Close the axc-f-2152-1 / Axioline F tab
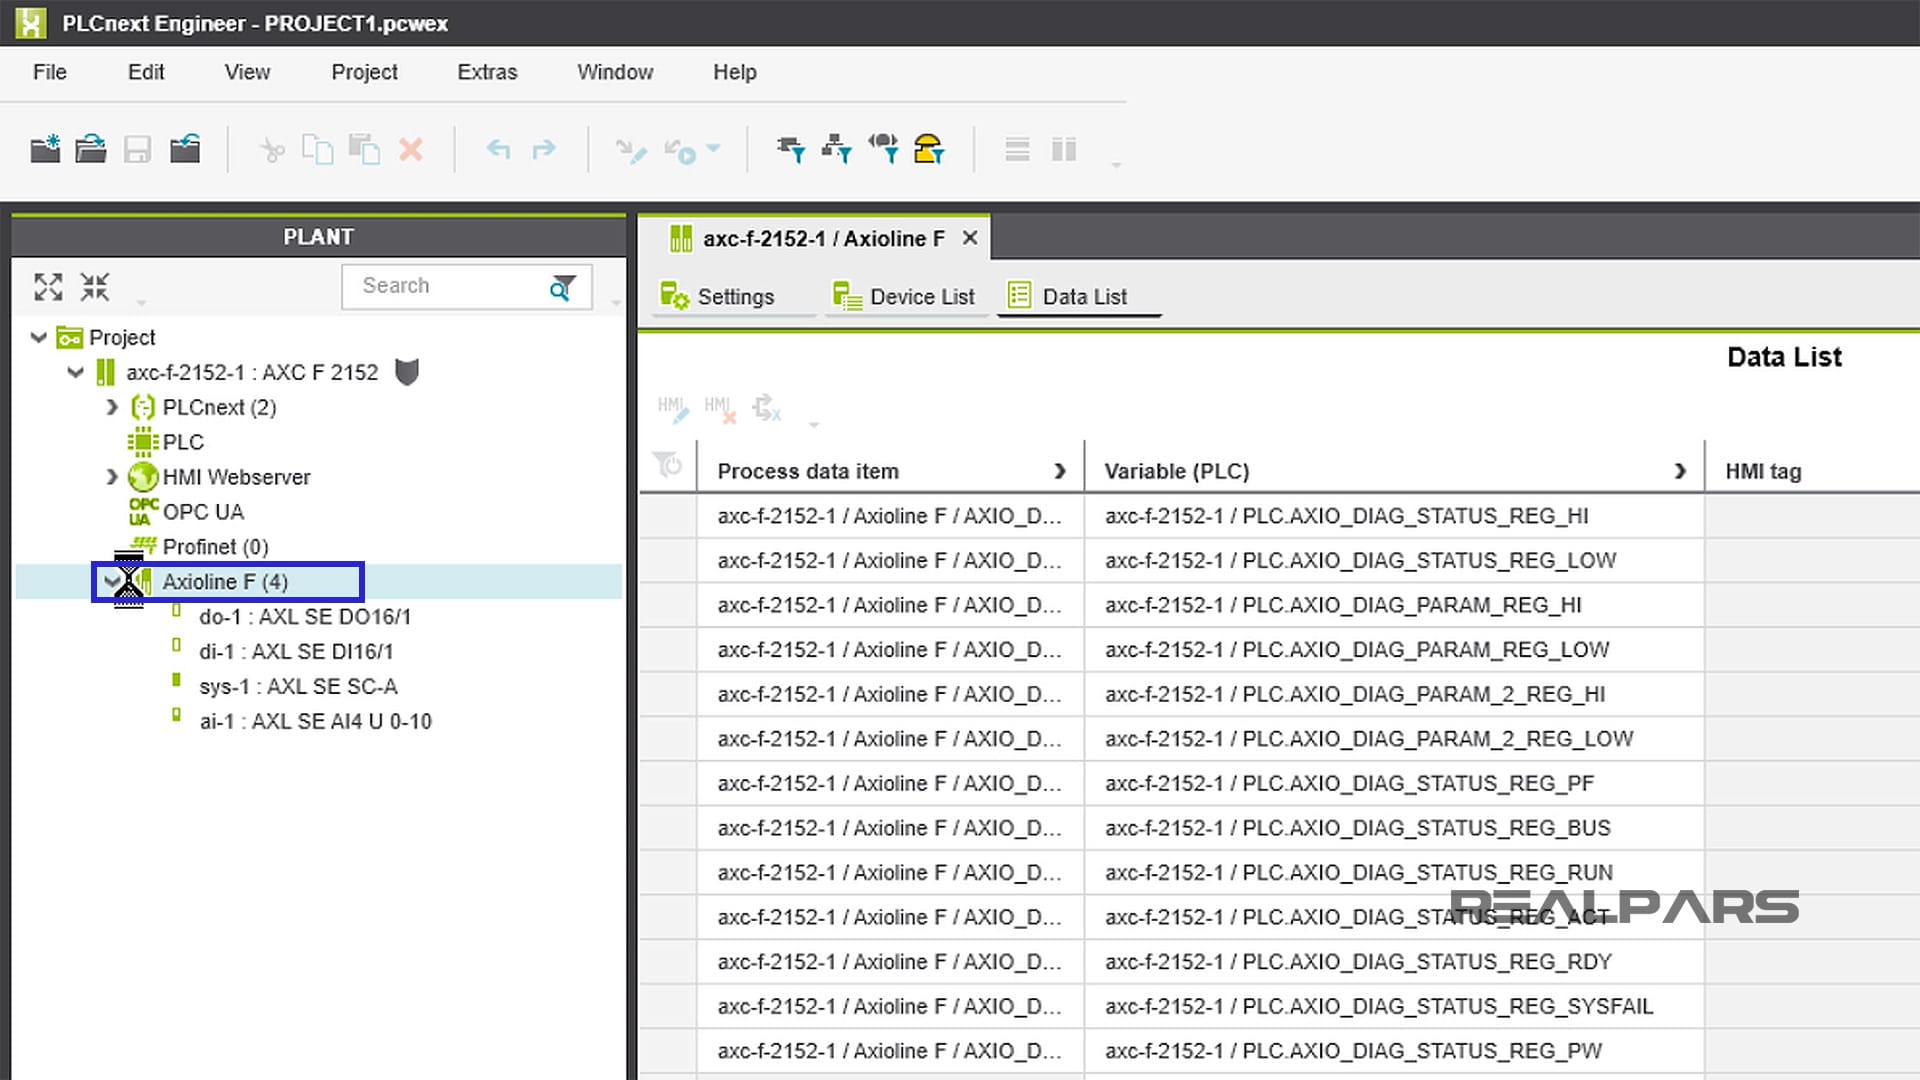The height and width of the screenshot is (1080, 1920). (969, 238)
